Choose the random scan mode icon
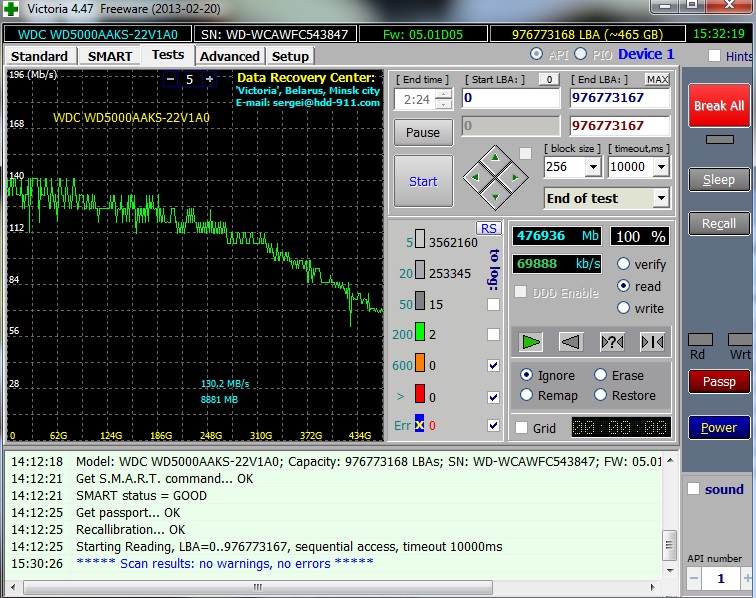The height and width of the screenshot is (598, 756). (611, 342)
